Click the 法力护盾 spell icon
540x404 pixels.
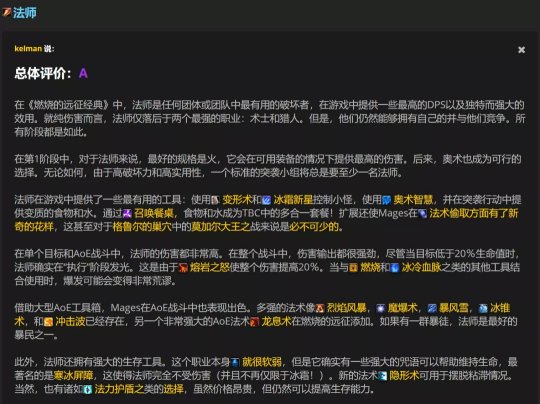tap(87, 390)
